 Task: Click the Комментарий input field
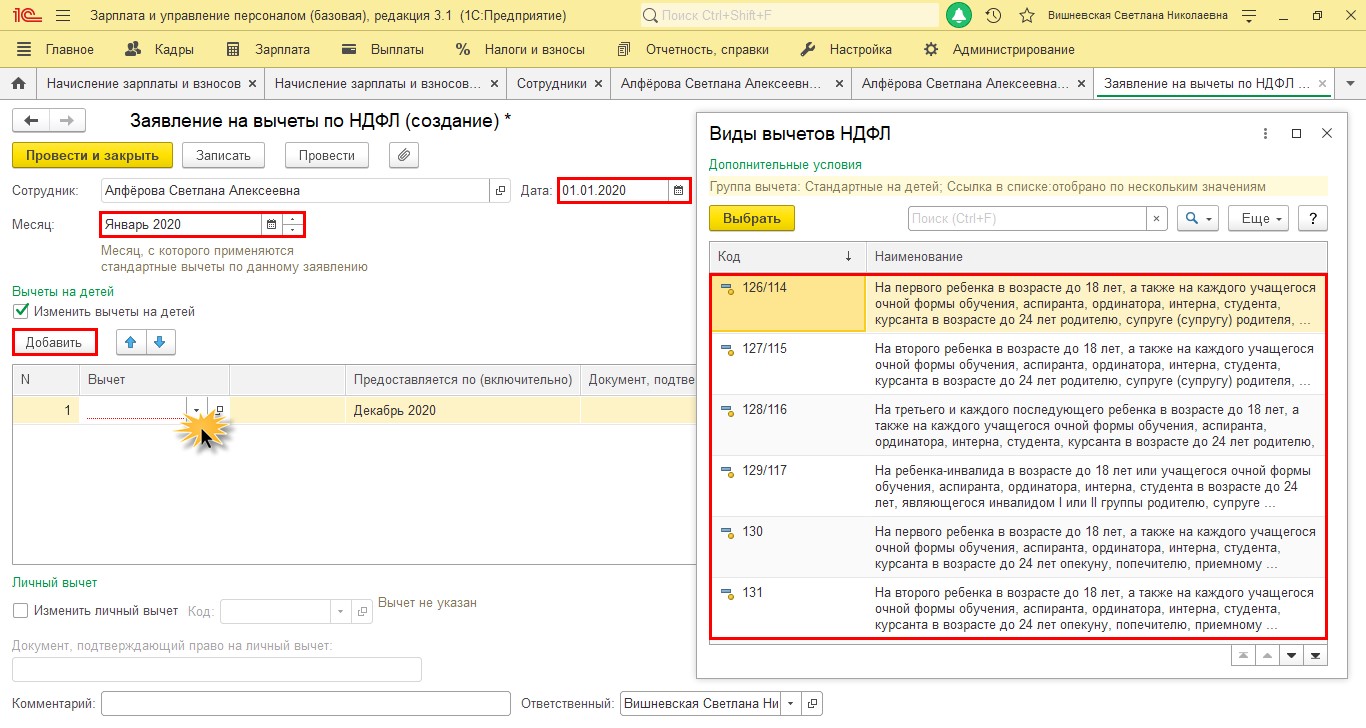[306, 703]
